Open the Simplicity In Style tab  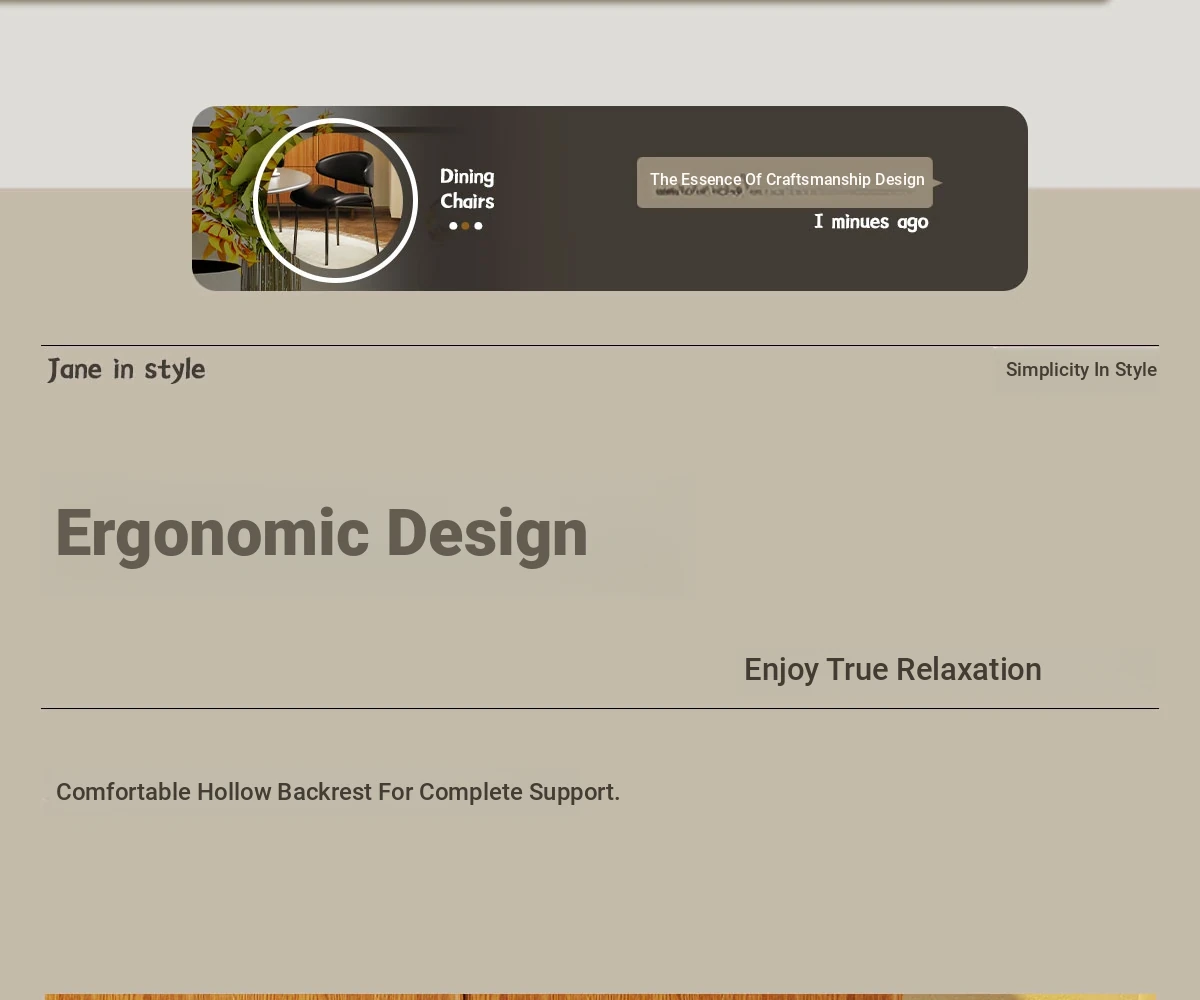(x=1080, y=370)
